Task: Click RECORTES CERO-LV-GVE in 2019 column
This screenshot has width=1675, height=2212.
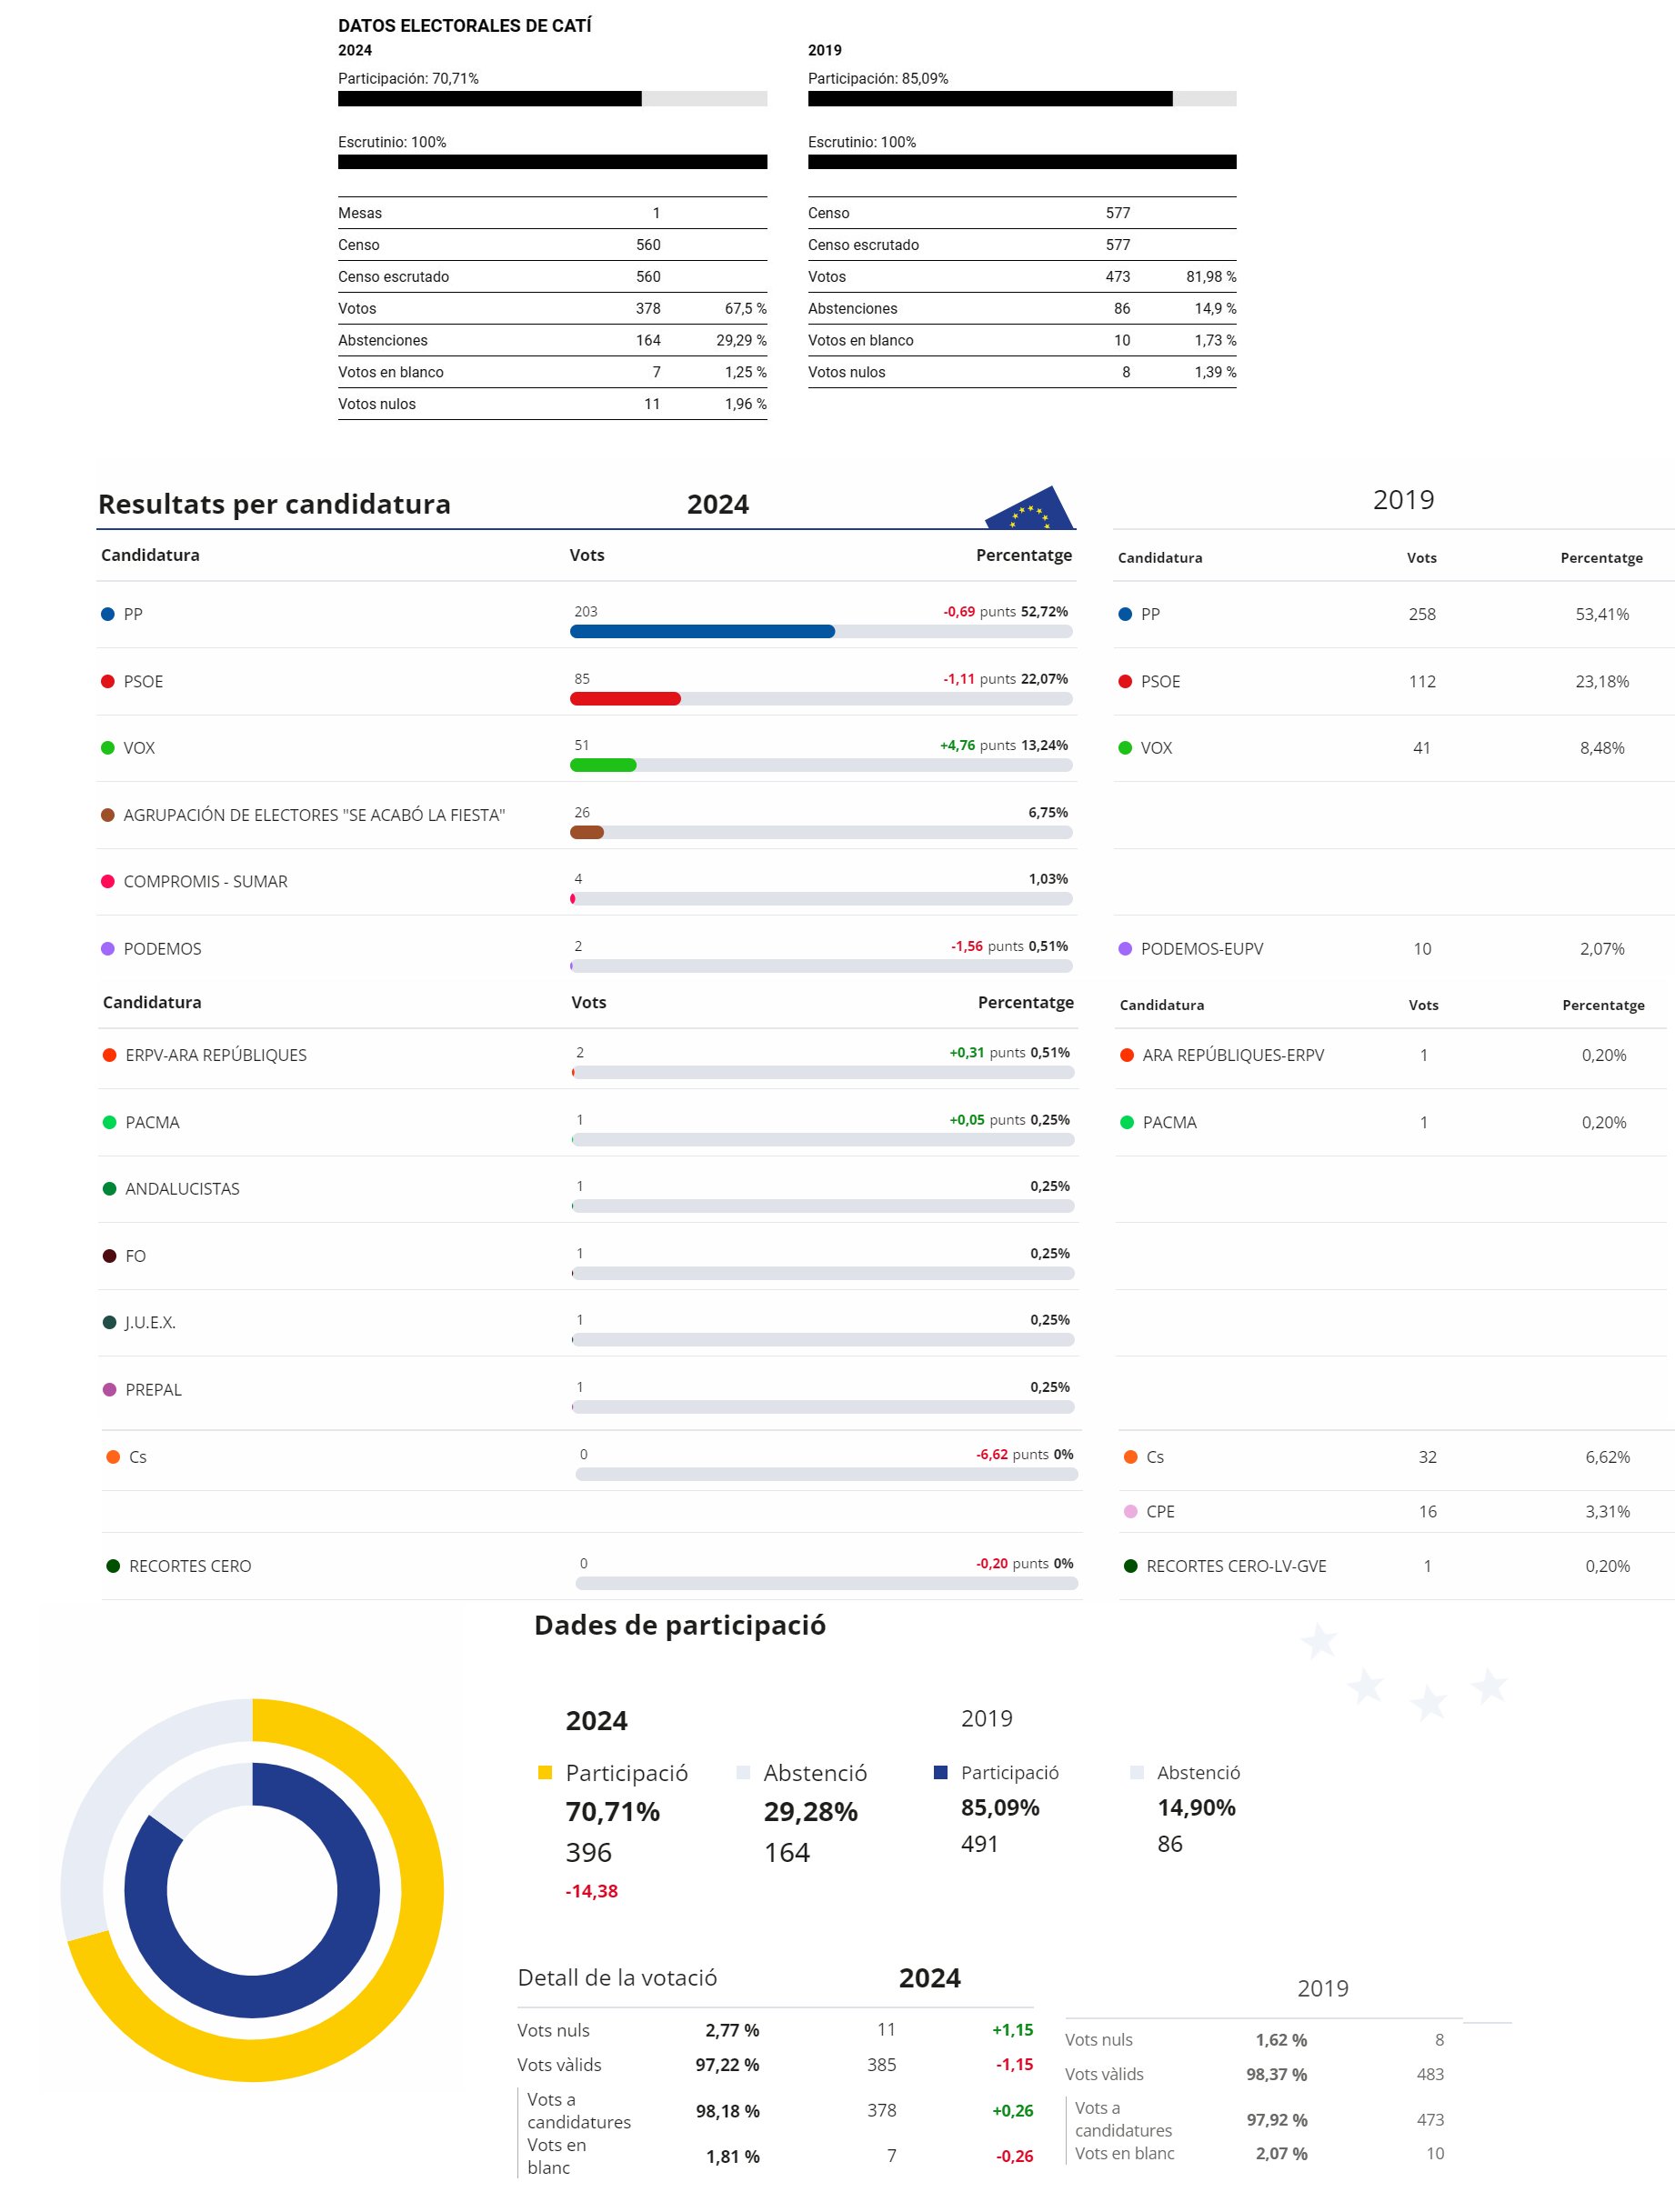Action: (1236, 1566)
